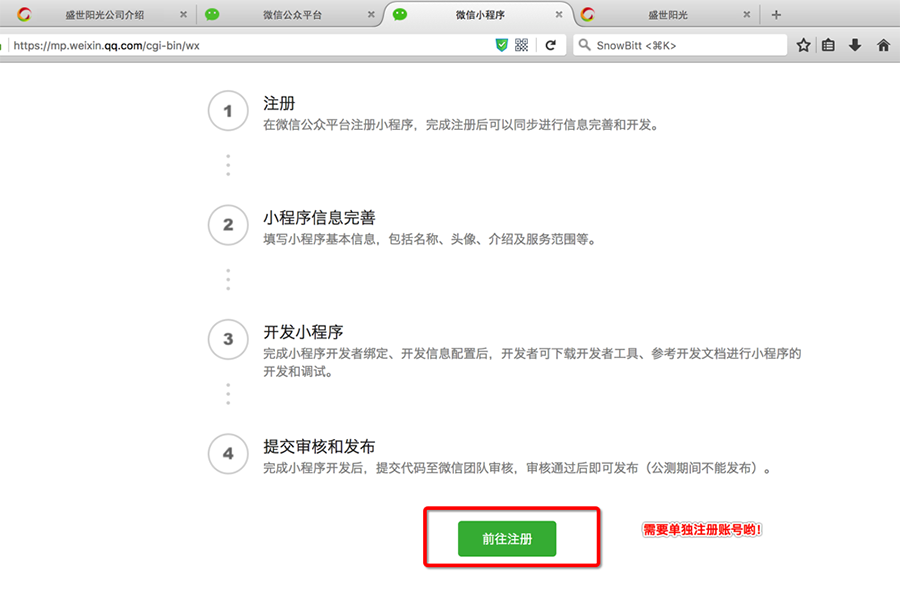The image size is (900, 594).
Task: Switch to the 盛世阳光公司介绍 tab
Action: tap(104, 15)
